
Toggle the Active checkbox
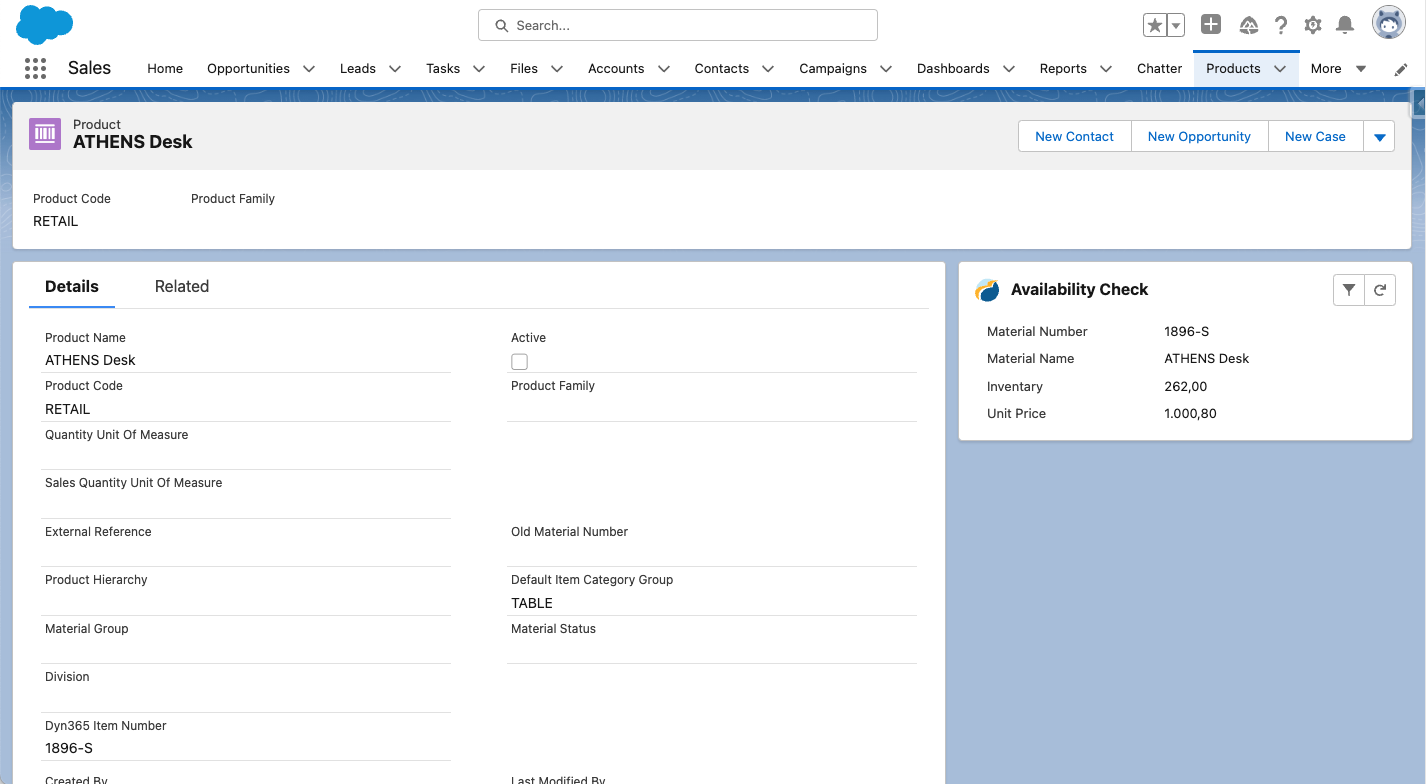pyautogui.click(x=519, y=362)
